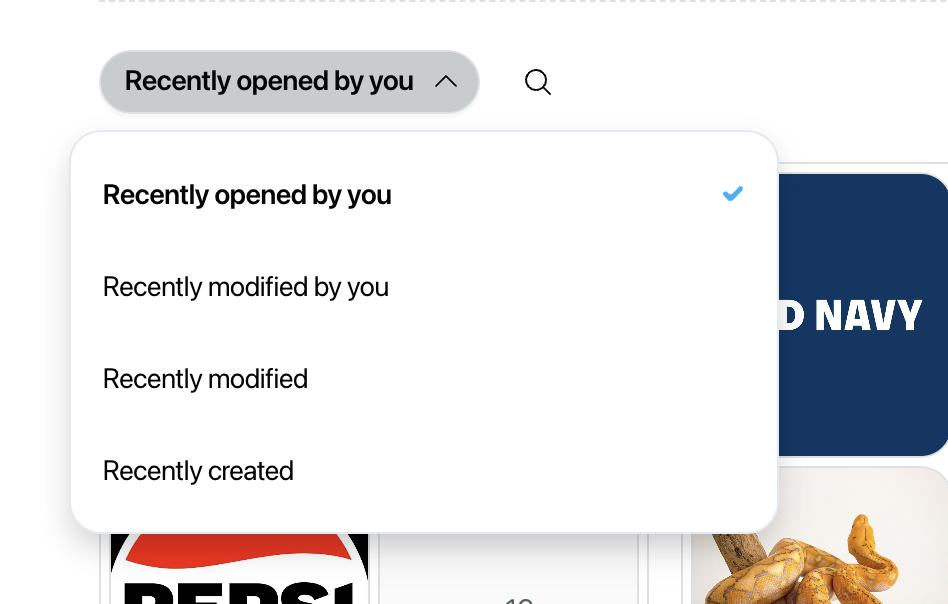The height and width of the screenshot is (604, 948).
Task: Choose the Recently modified option
Action: coord(205,379)
